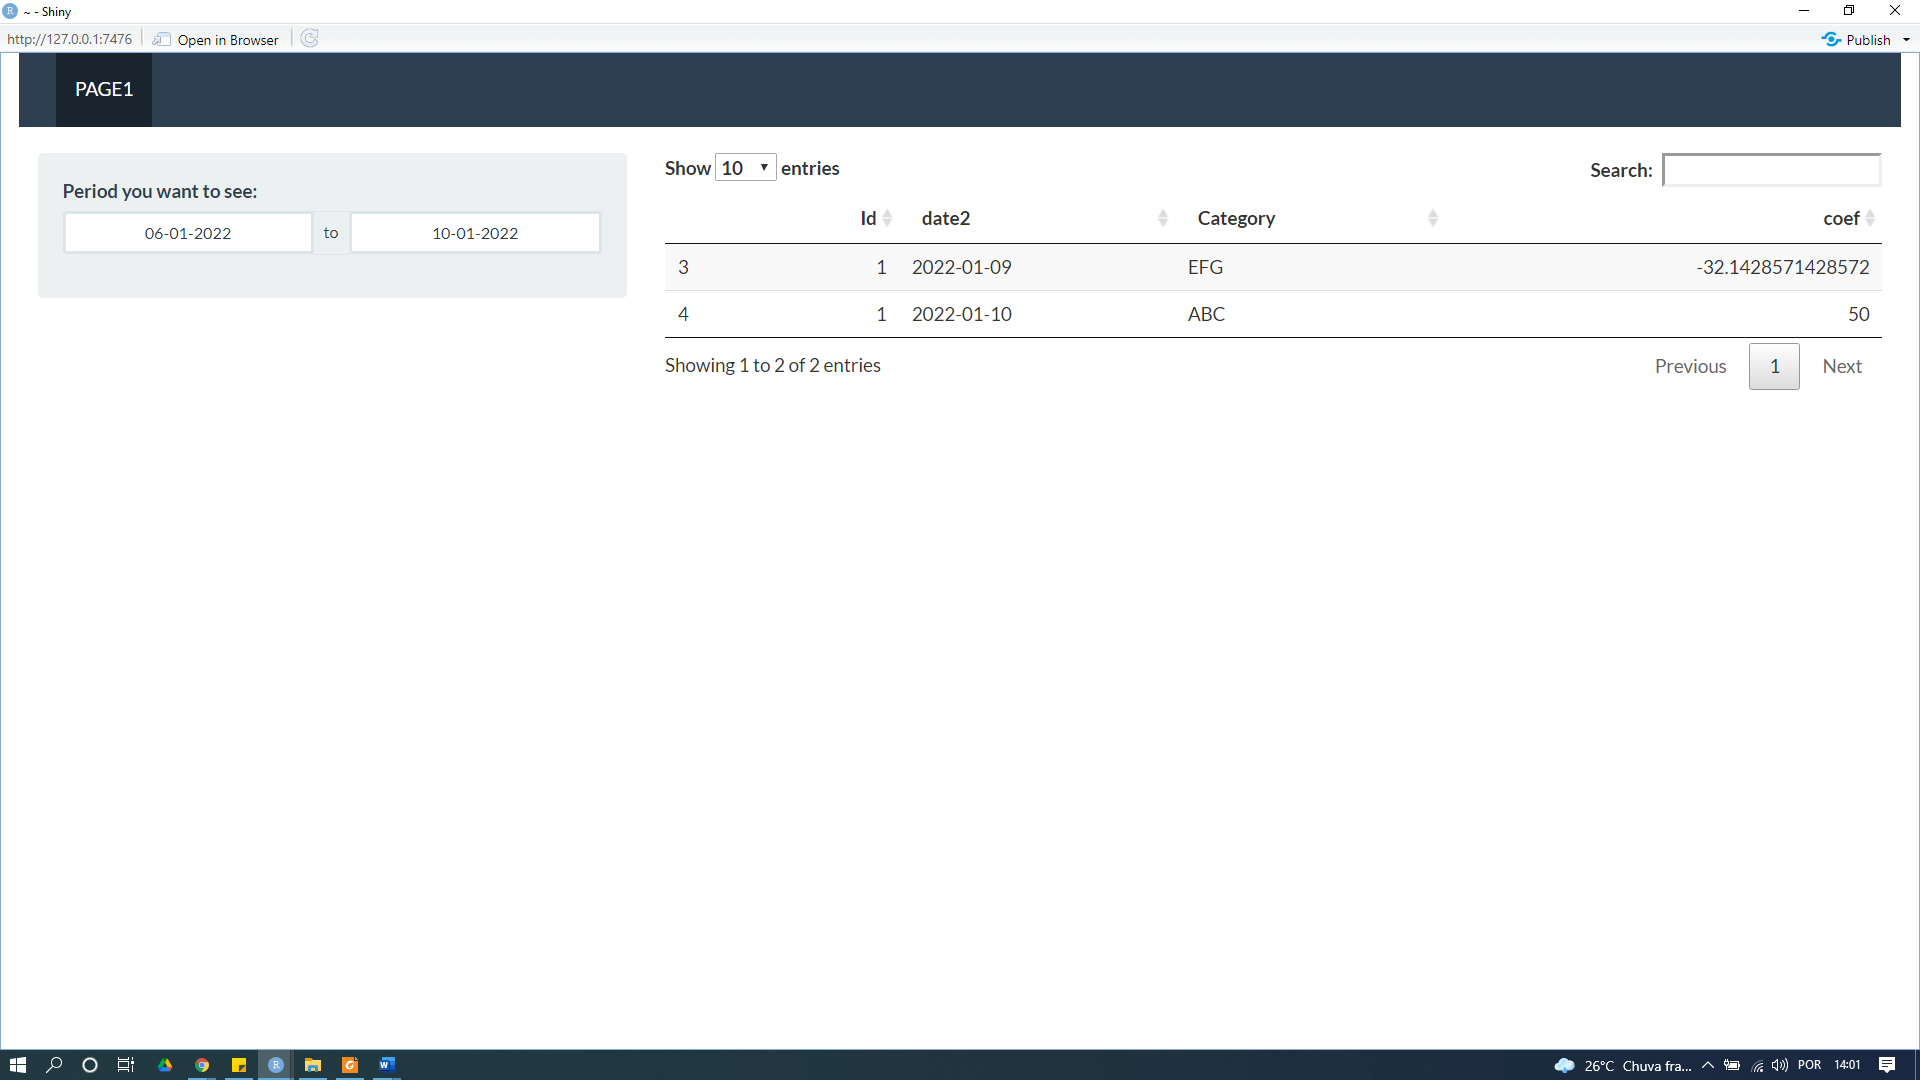Open network settings from tray icon

pos(1757,1065)
